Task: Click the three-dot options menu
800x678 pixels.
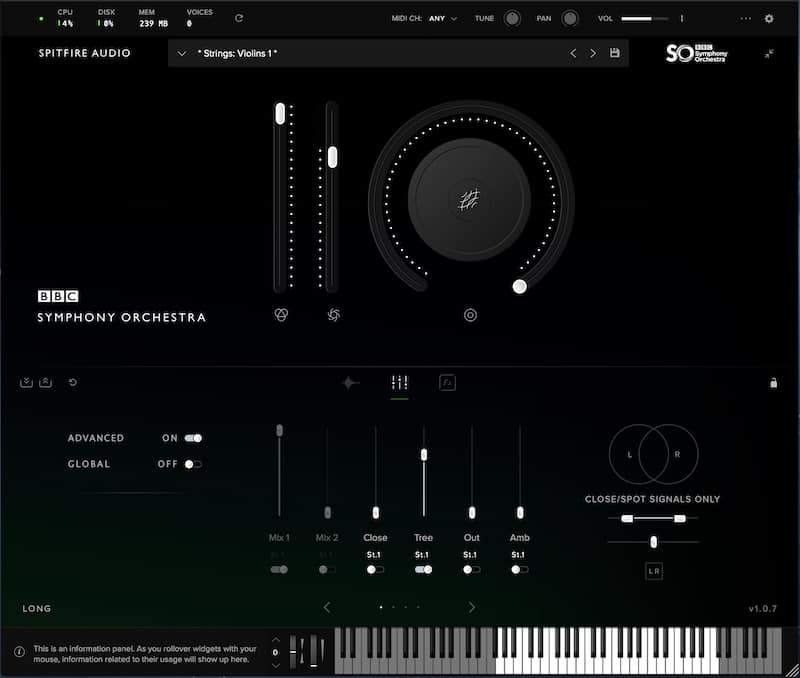Action: click(x=745, y=18)
